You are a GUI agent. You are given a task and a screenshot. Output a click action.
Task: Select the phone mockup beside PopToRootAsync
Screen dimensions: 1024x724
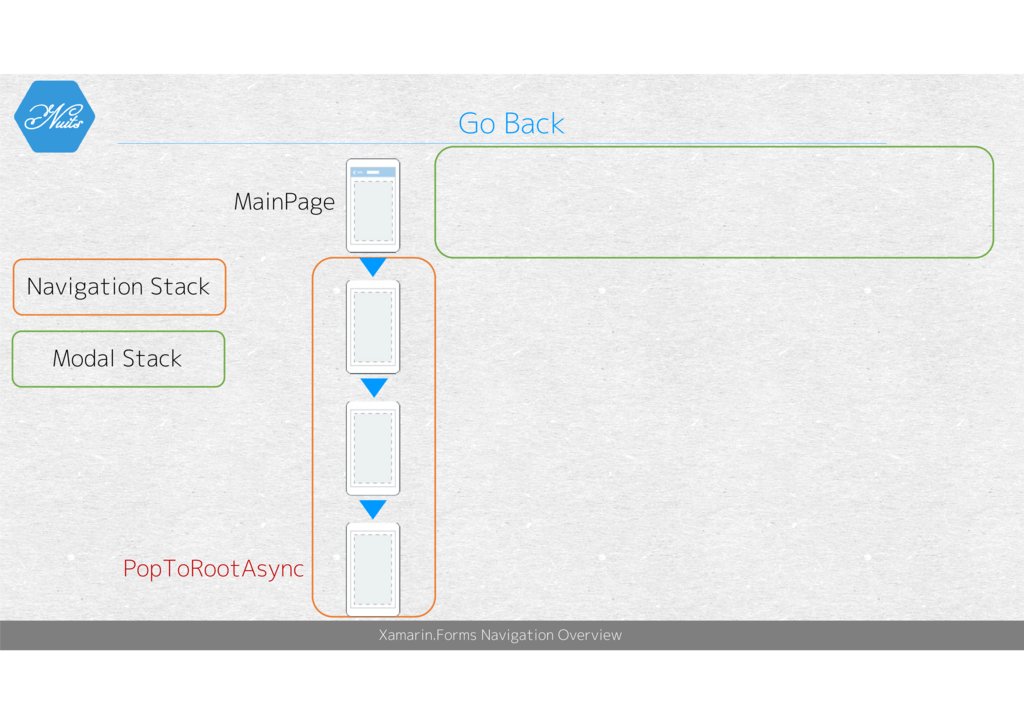(x=373, y=569)
